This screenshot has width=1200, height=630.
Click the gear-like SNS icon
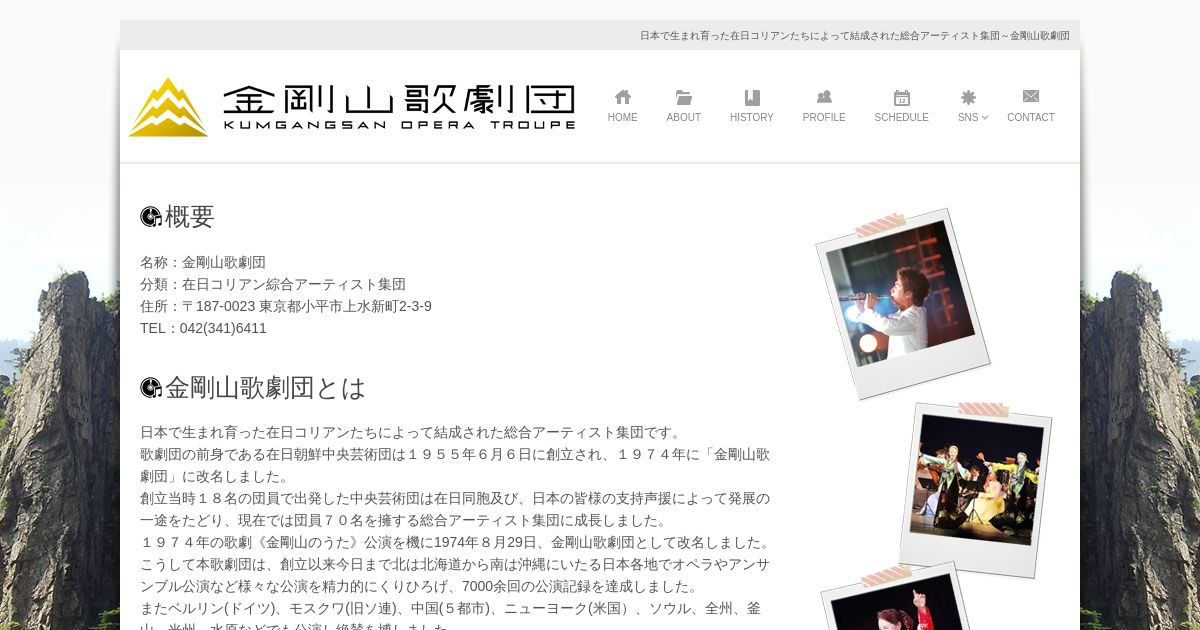click(x=968, y=97)
